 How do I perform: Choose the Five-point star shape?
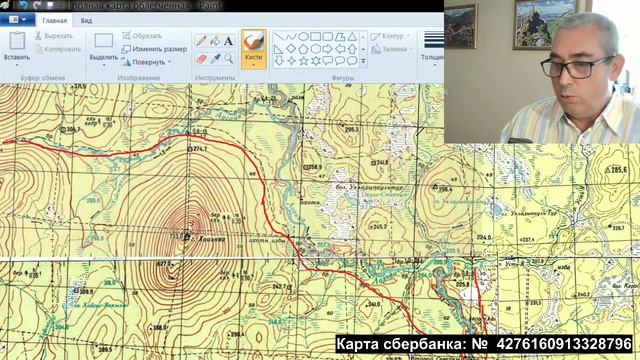coord(303,61)
